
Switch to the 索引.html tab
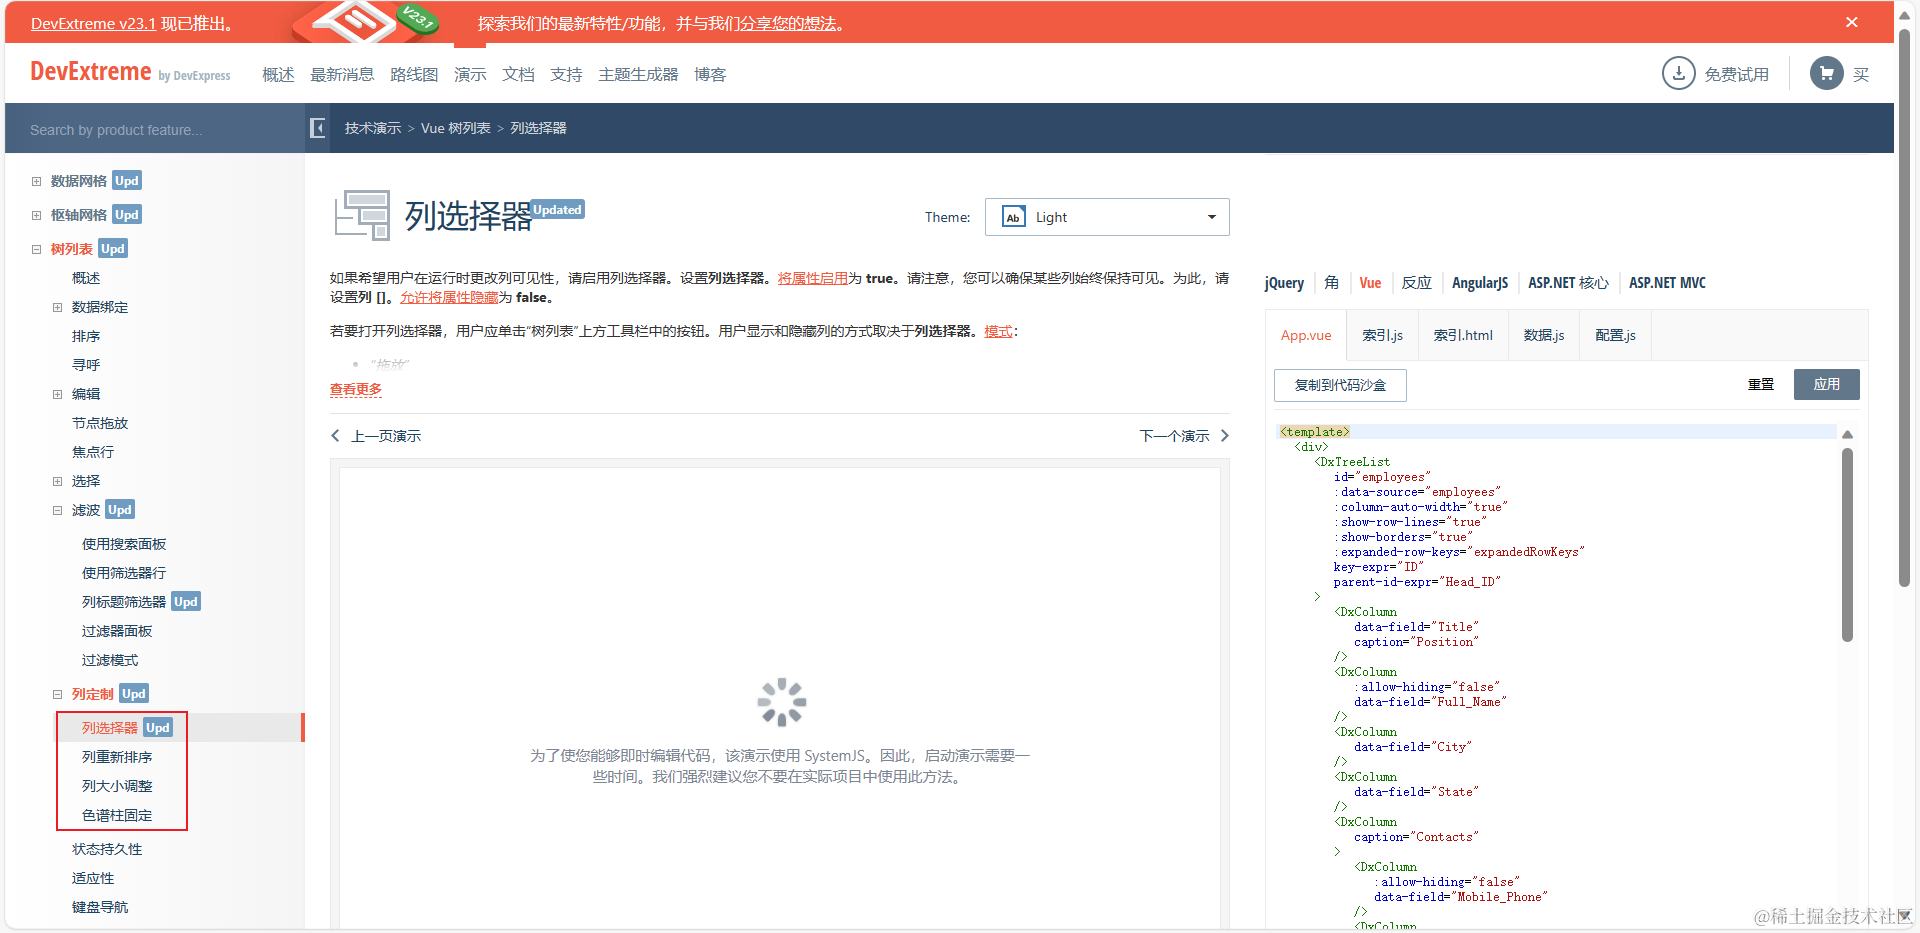[1463, 335]
